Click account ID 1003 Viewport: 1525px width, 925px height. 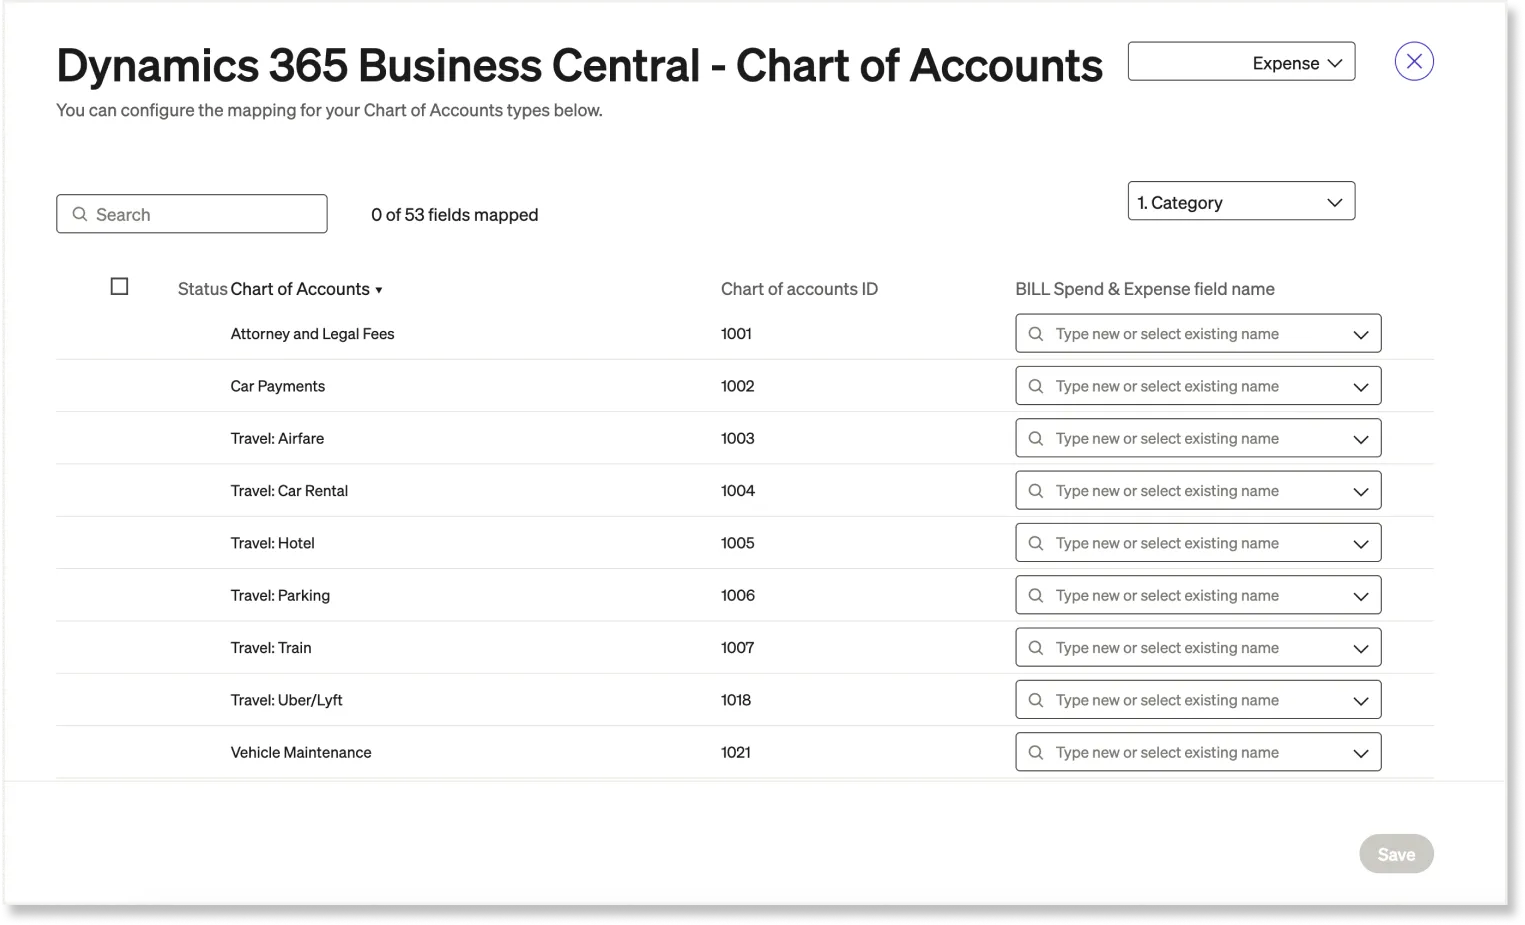coord(738,438)
